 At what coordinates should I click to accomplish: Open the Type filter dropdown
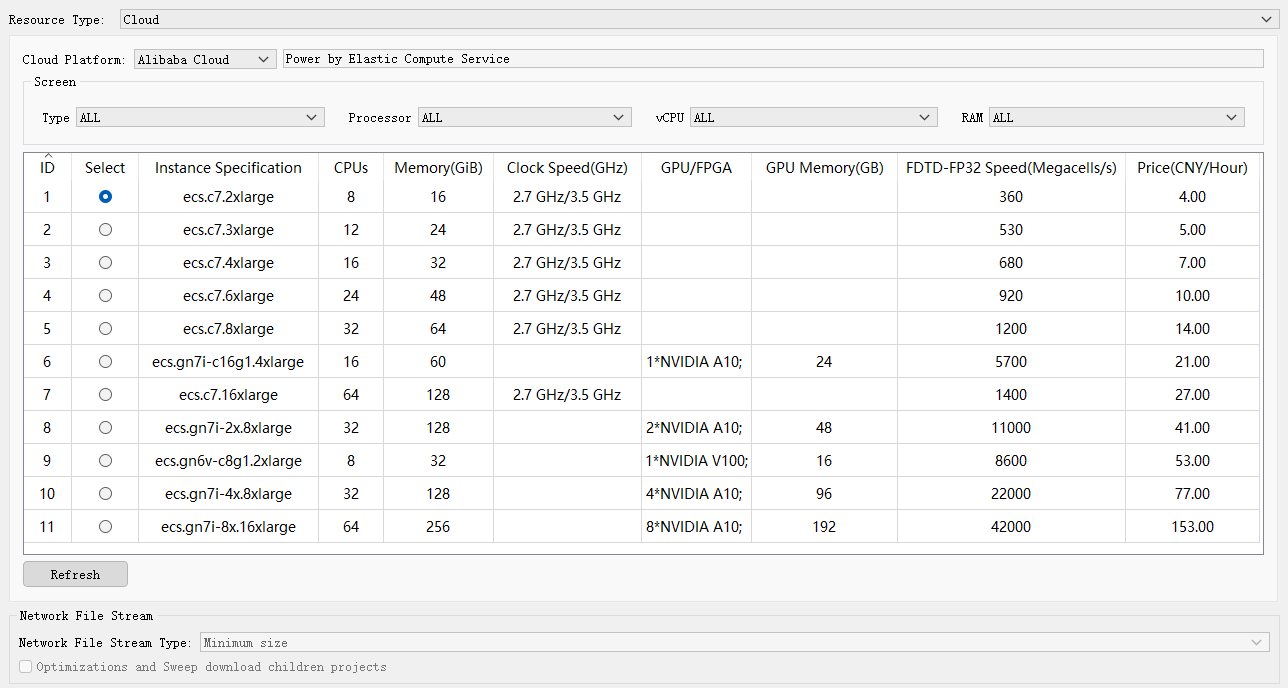coord(200,118)
